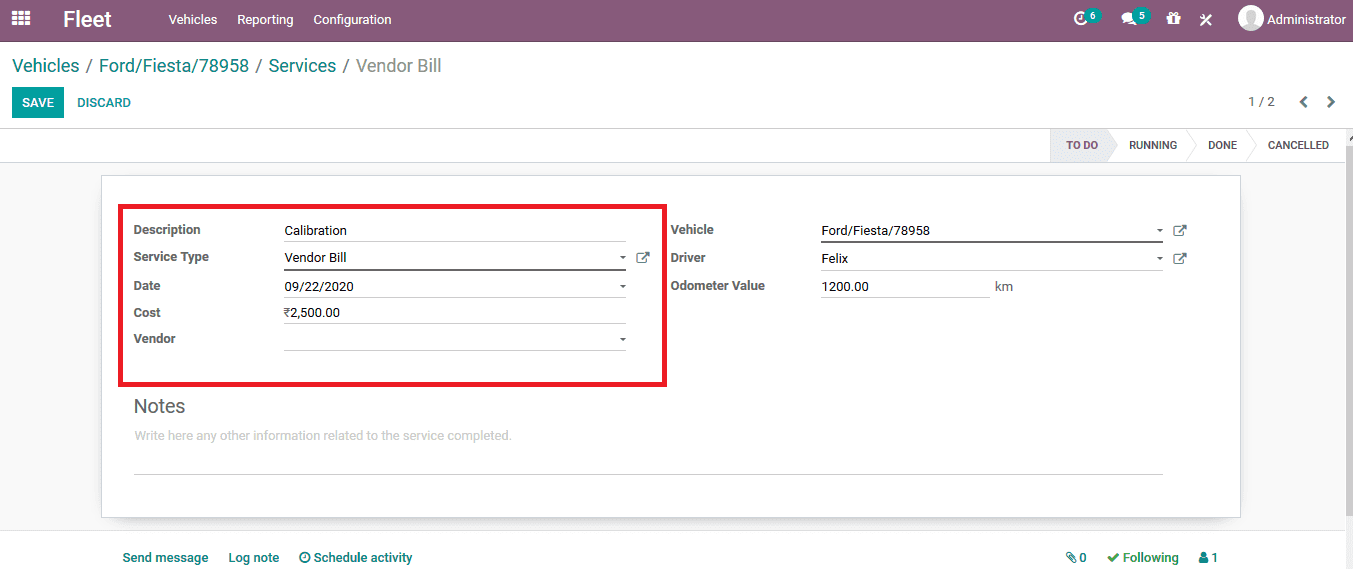Open the activities clock icon
Viewport: 1353px width, 569px height.
(1080, 19)
